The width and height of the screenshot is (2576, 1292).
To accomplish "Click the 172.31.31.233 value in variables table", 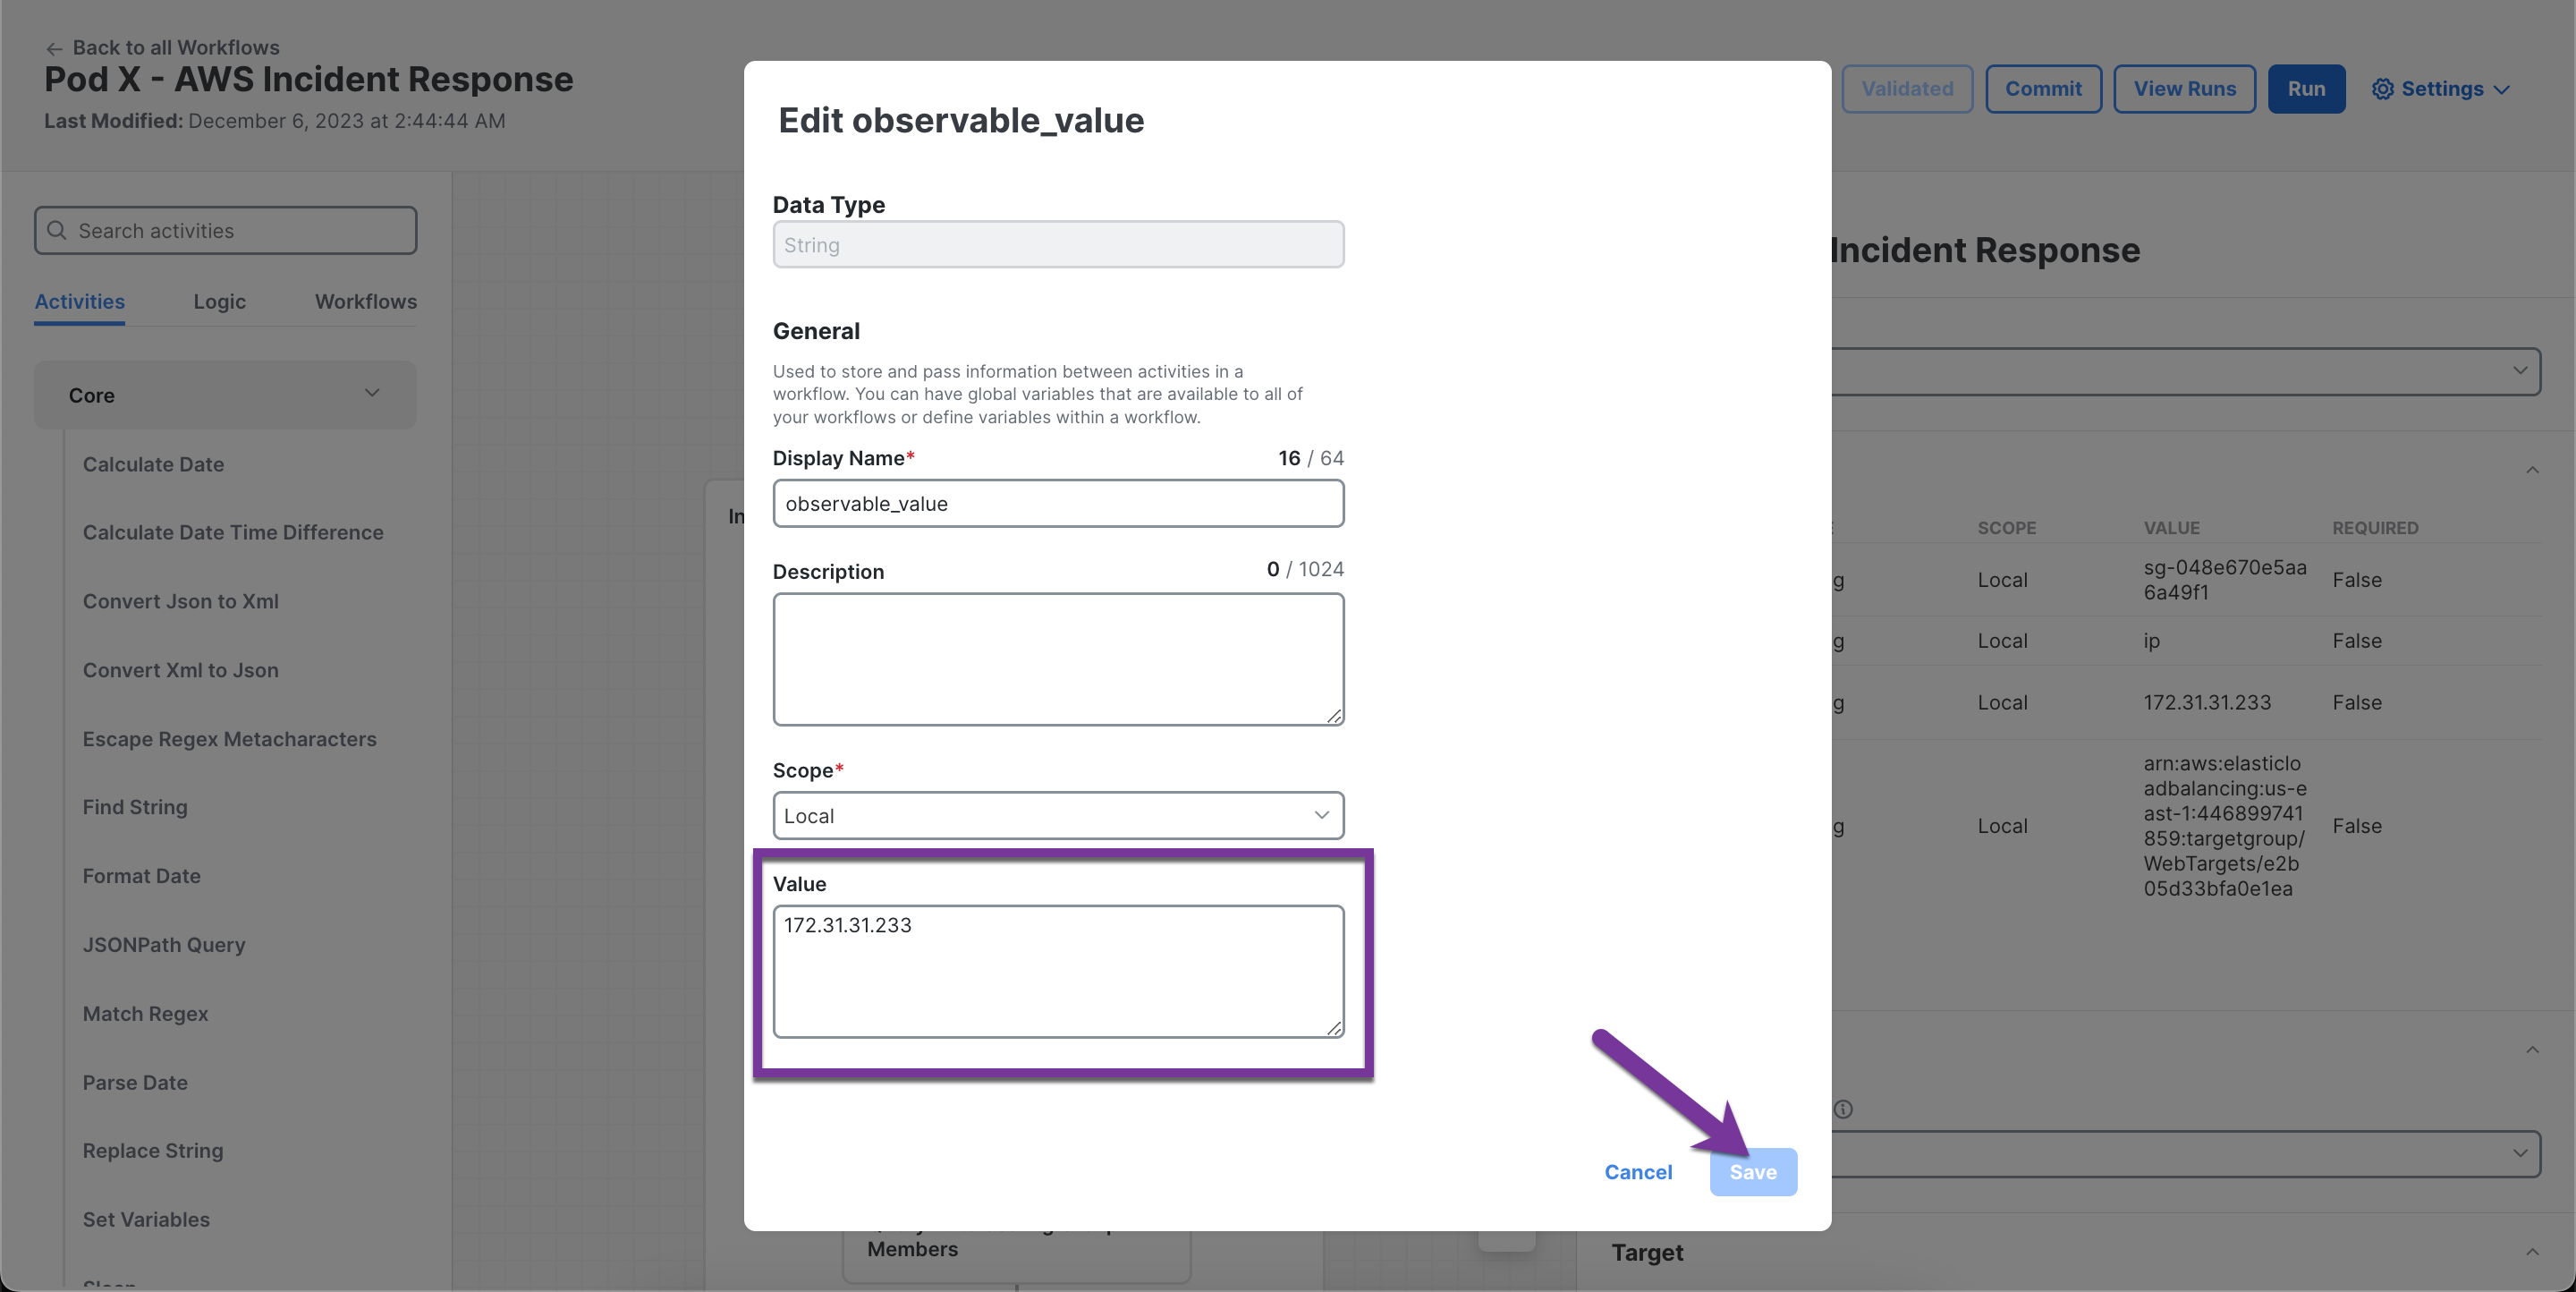I will click(2207, 702).
